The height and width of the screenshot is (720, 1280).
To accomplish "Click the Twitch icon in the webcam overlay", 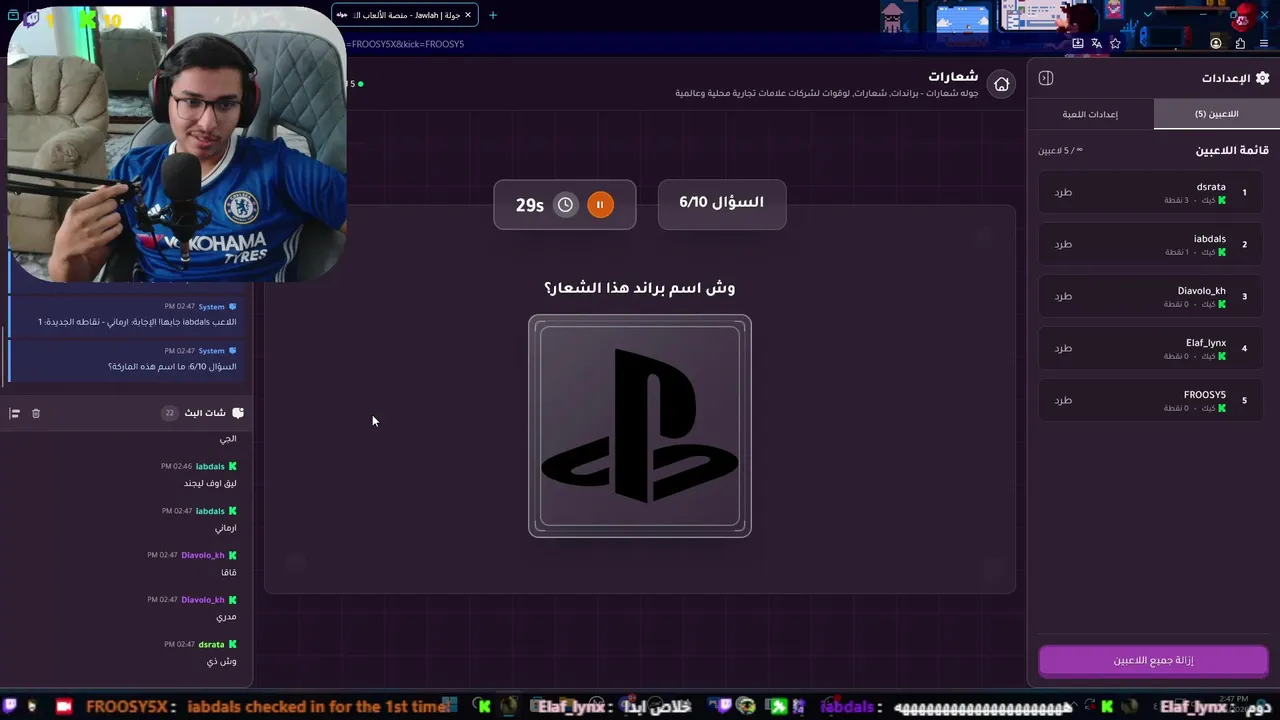I will pyautogui.click(x=29, y=19).
